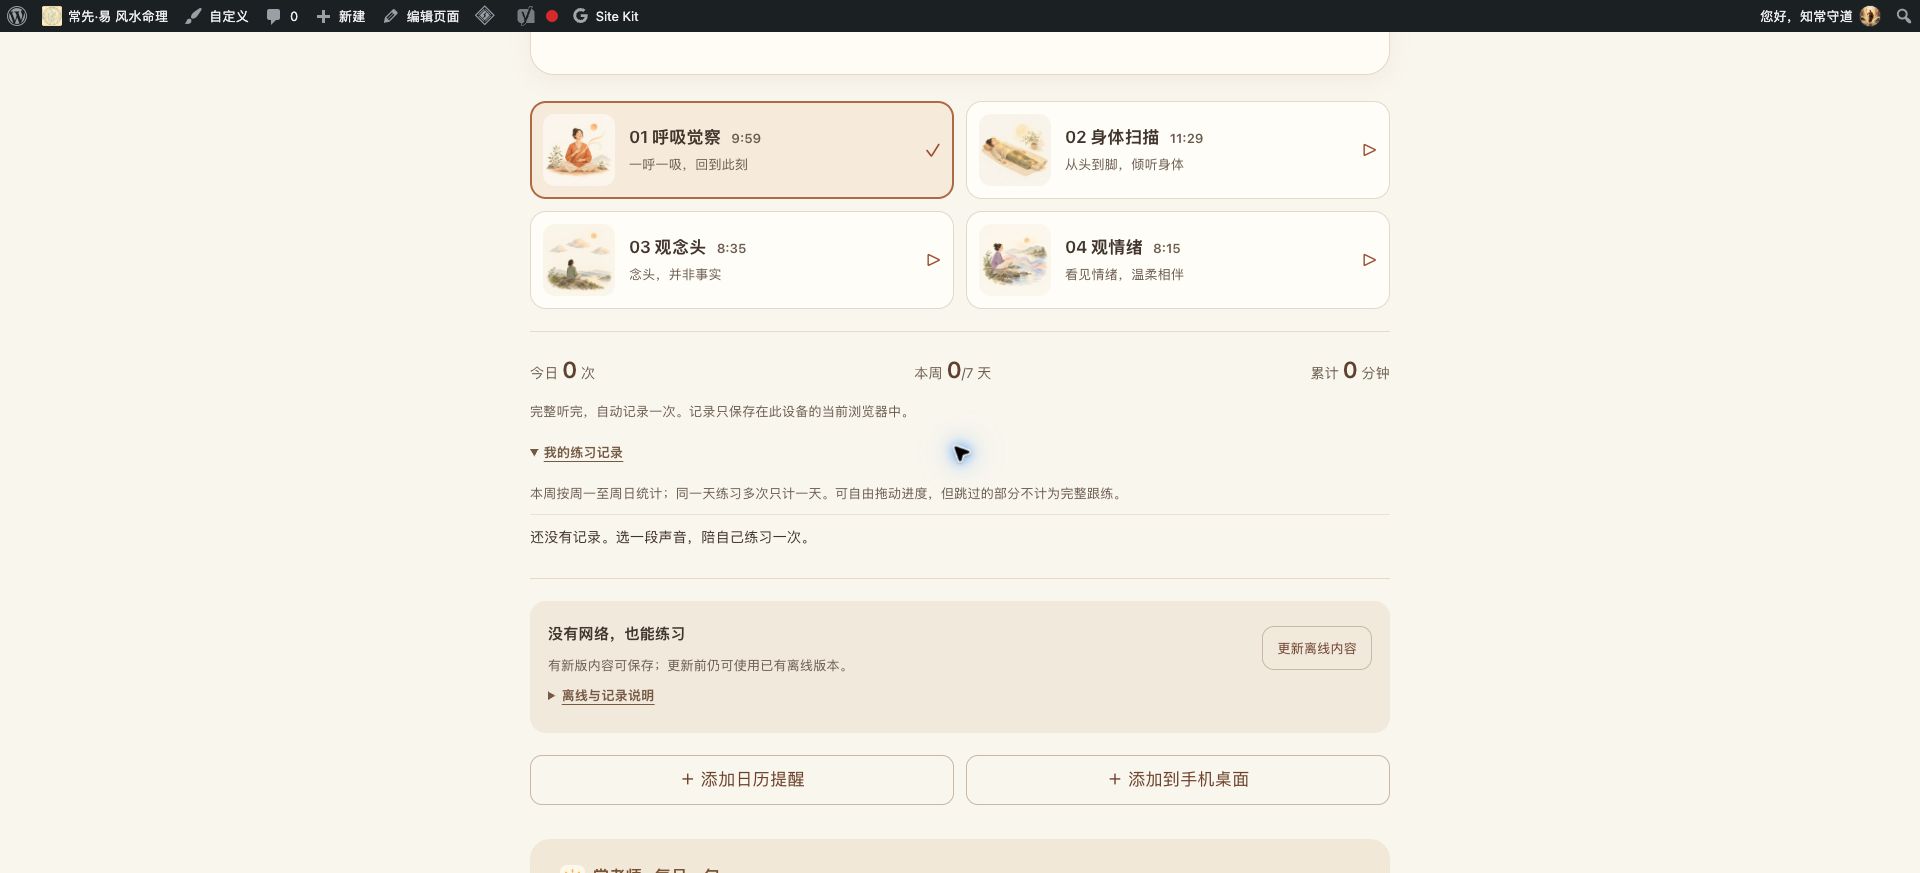The height and width of the screenshot is (873, 1920).
Task: Click the 离线与记录说明 underlined label
Action: click(608, 696)
